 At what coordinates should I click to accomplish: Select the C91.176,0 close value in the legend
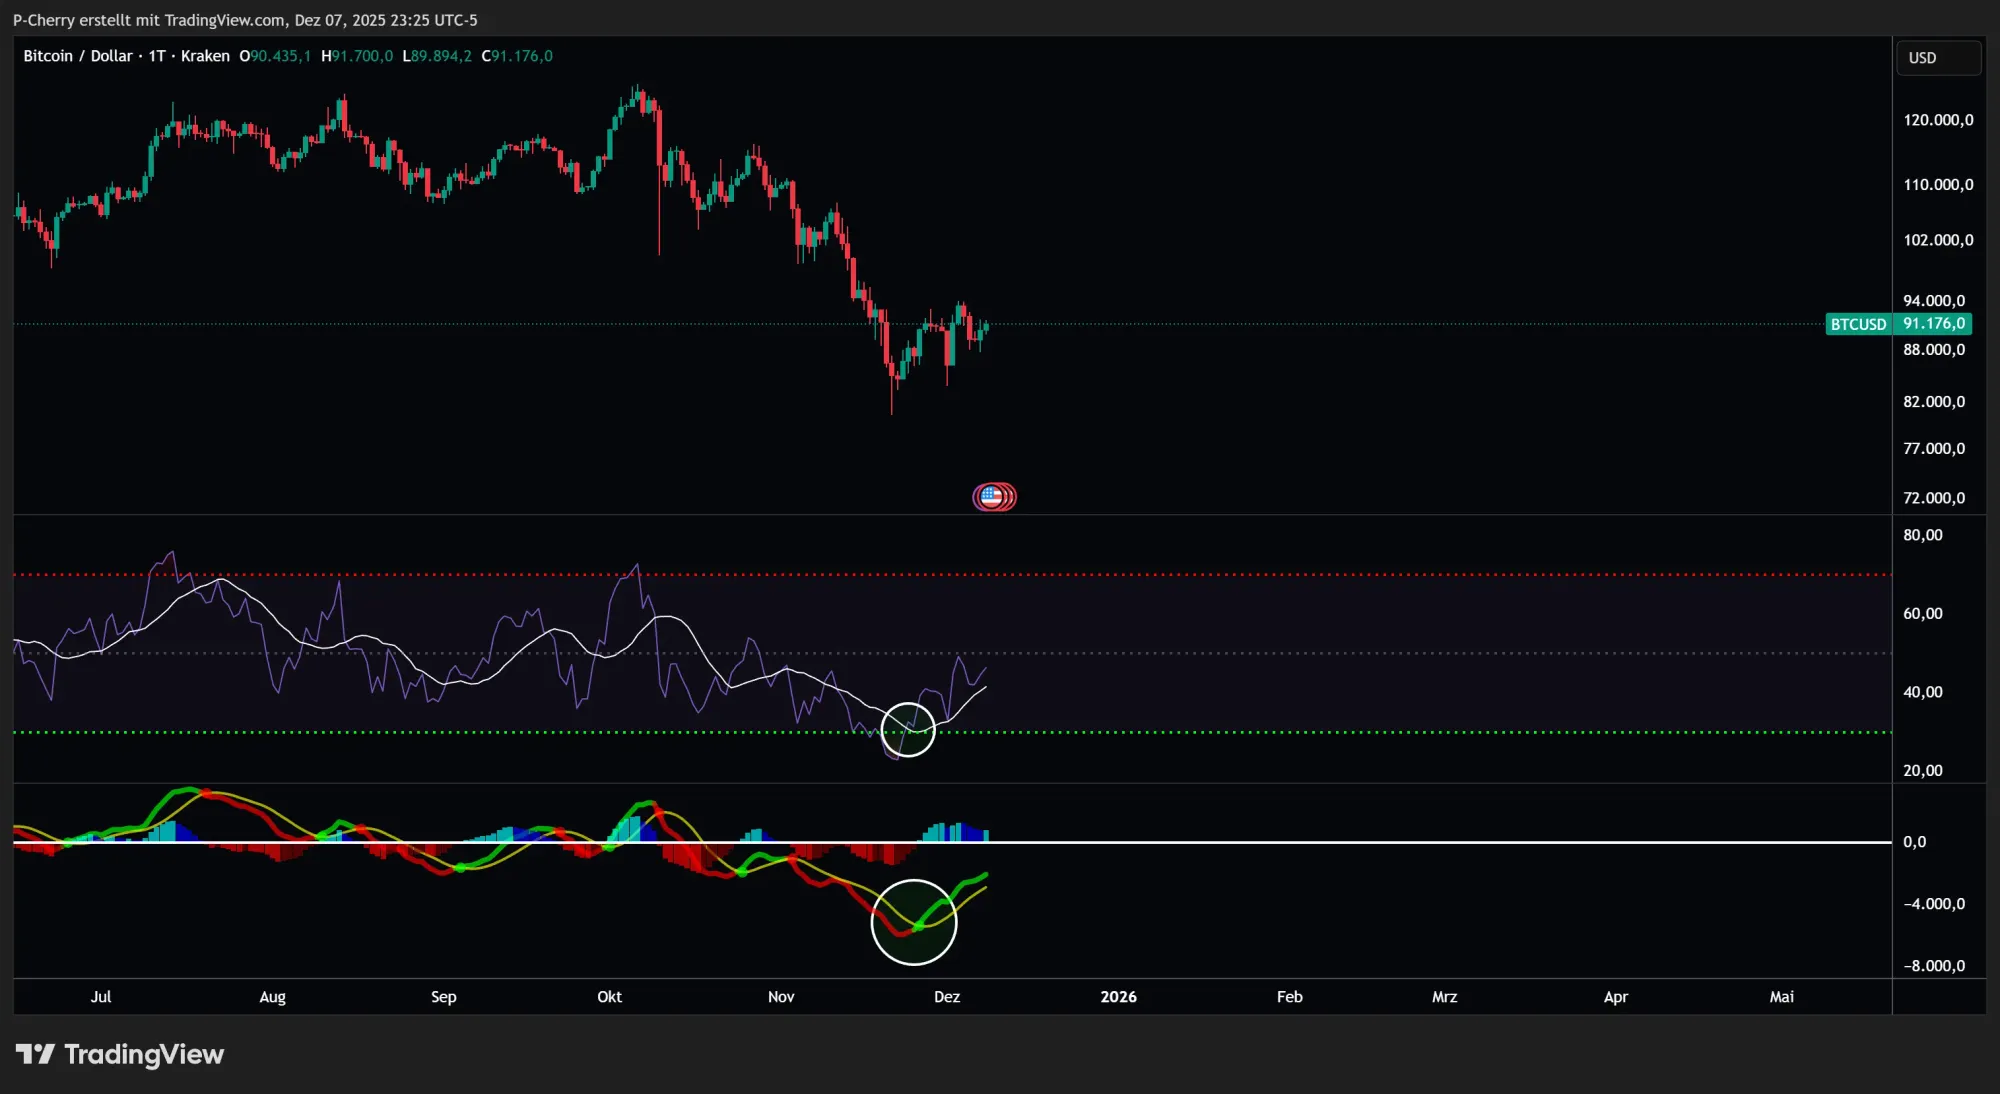tap(516, 56)
